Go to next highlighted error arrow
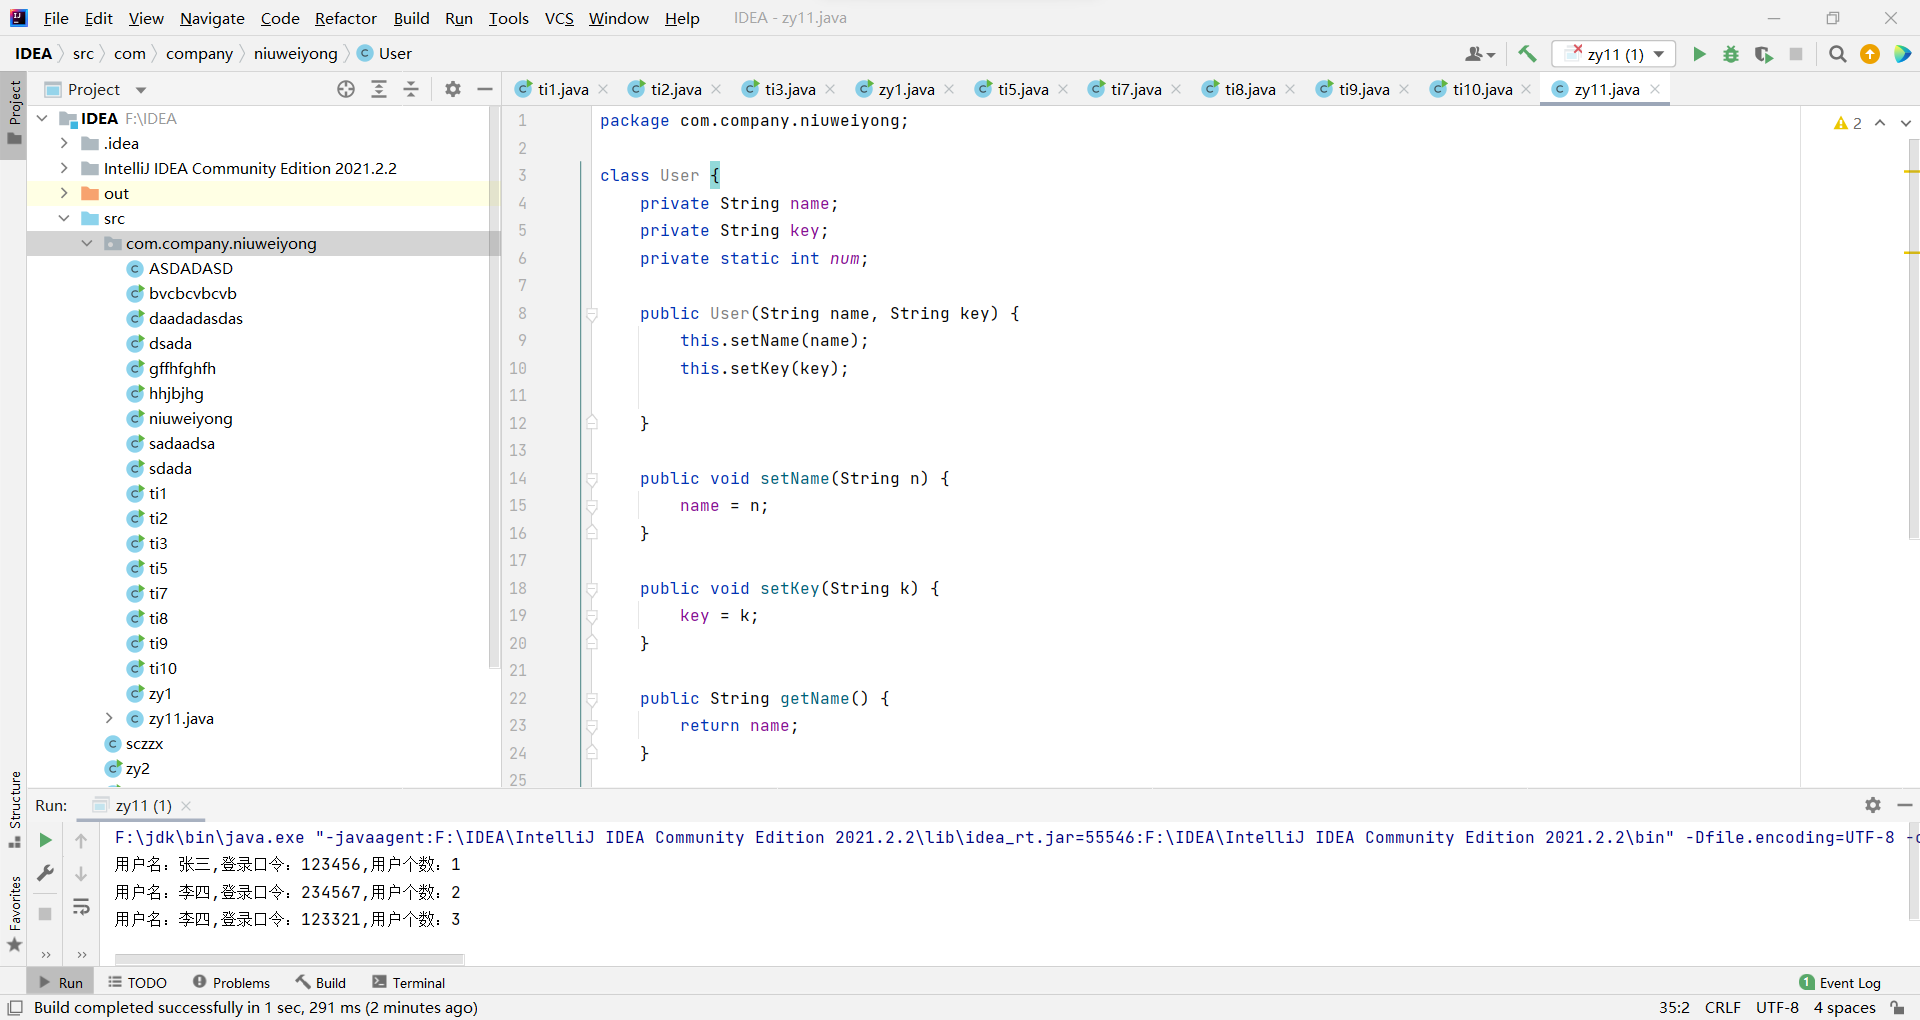1920x1020 pixels. 1906,123
